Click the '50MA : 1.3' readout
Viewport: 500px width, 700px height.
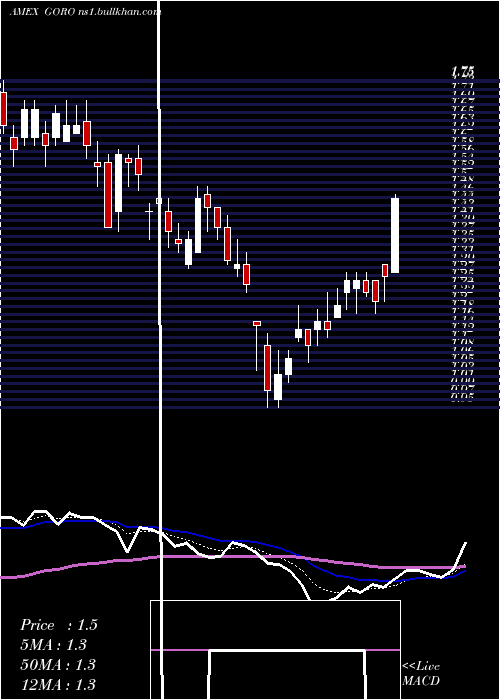58,665
